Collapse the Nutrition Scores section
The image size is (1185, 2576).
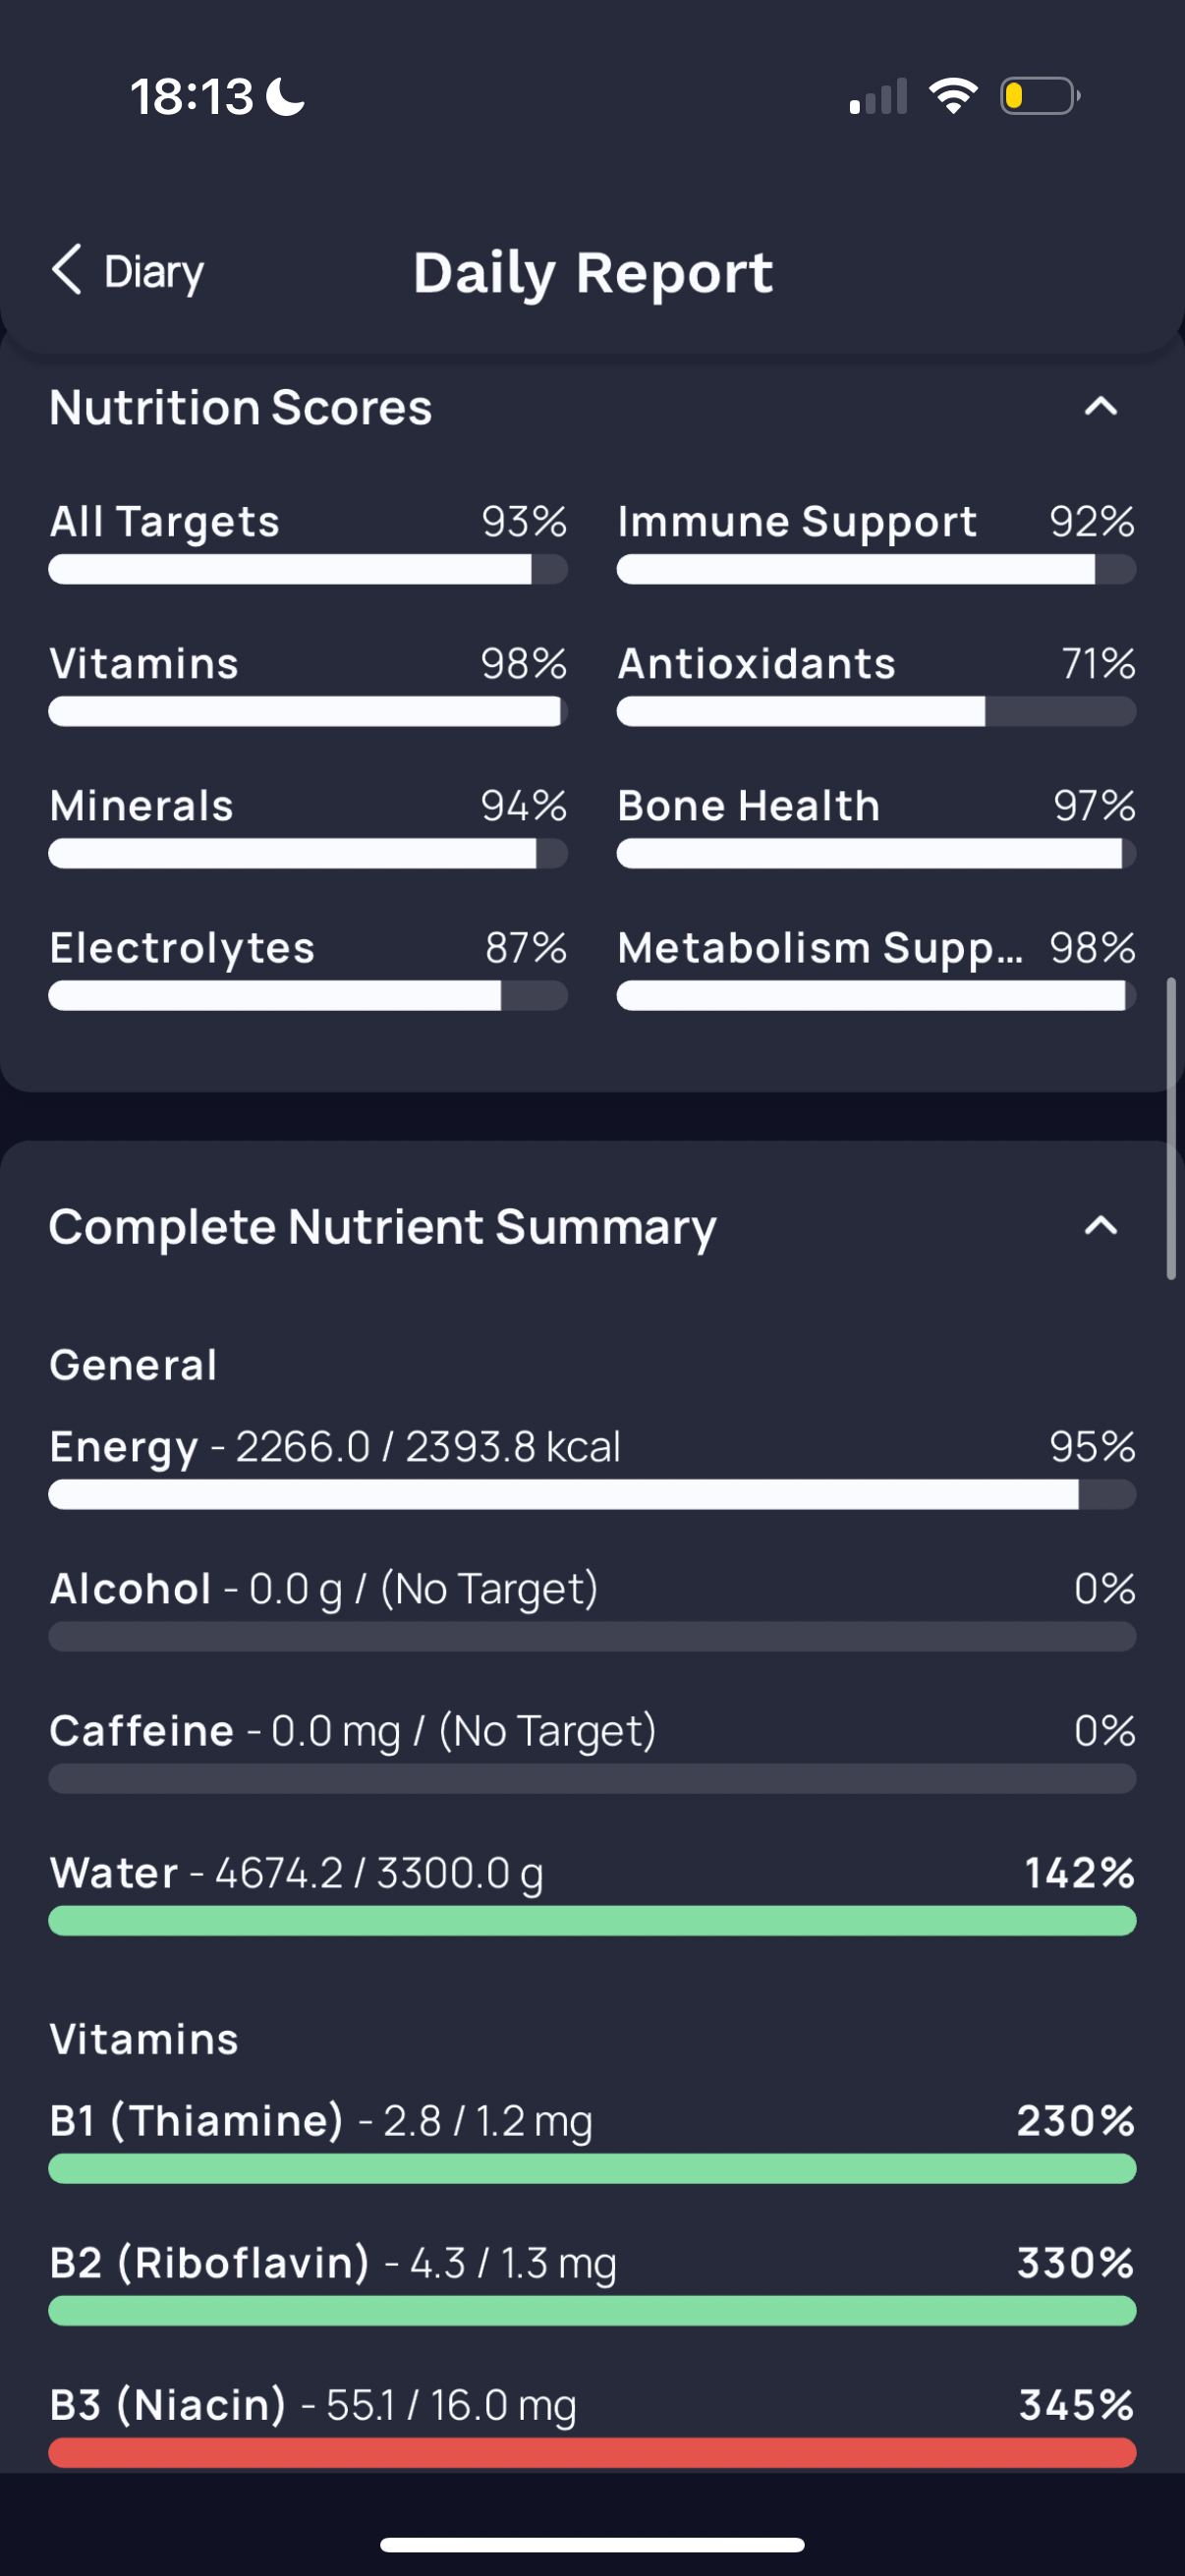(x=1101, y=407)
